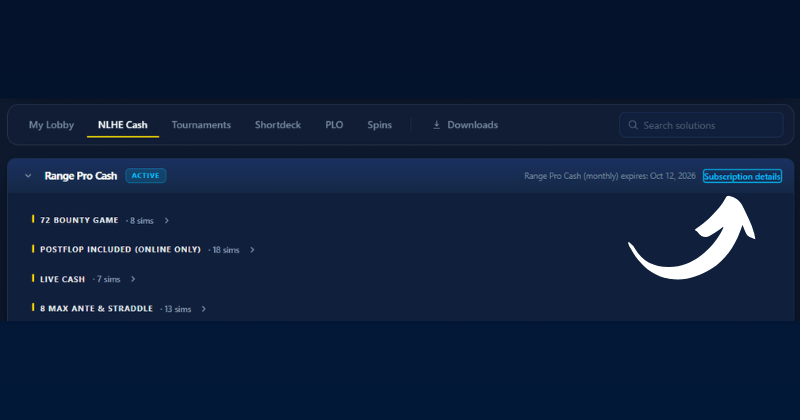Viewport: 800px width, 420px height.
Task: Collapse the Range Pro Cash section
Action: click(x=28, y=176)
